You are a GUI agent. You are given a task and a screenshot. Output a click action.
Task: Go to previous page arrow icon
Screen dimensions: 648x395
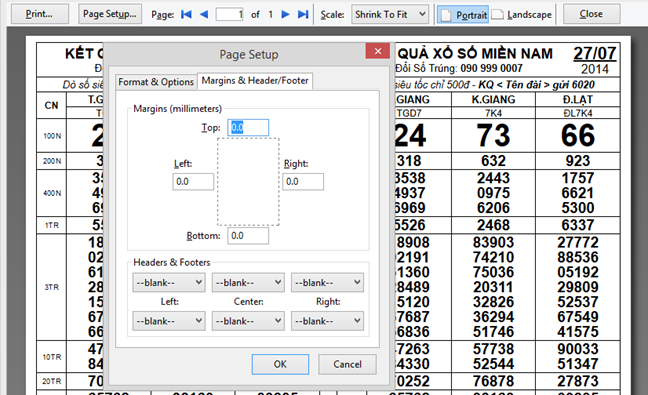(x=204, y=14)
